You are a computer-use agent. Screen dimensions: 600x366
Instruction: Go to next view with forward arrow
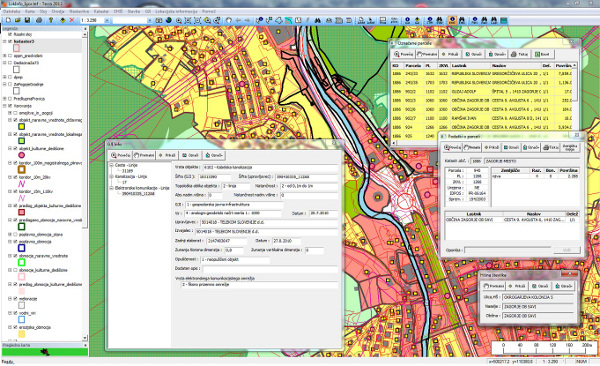(248, 20)
